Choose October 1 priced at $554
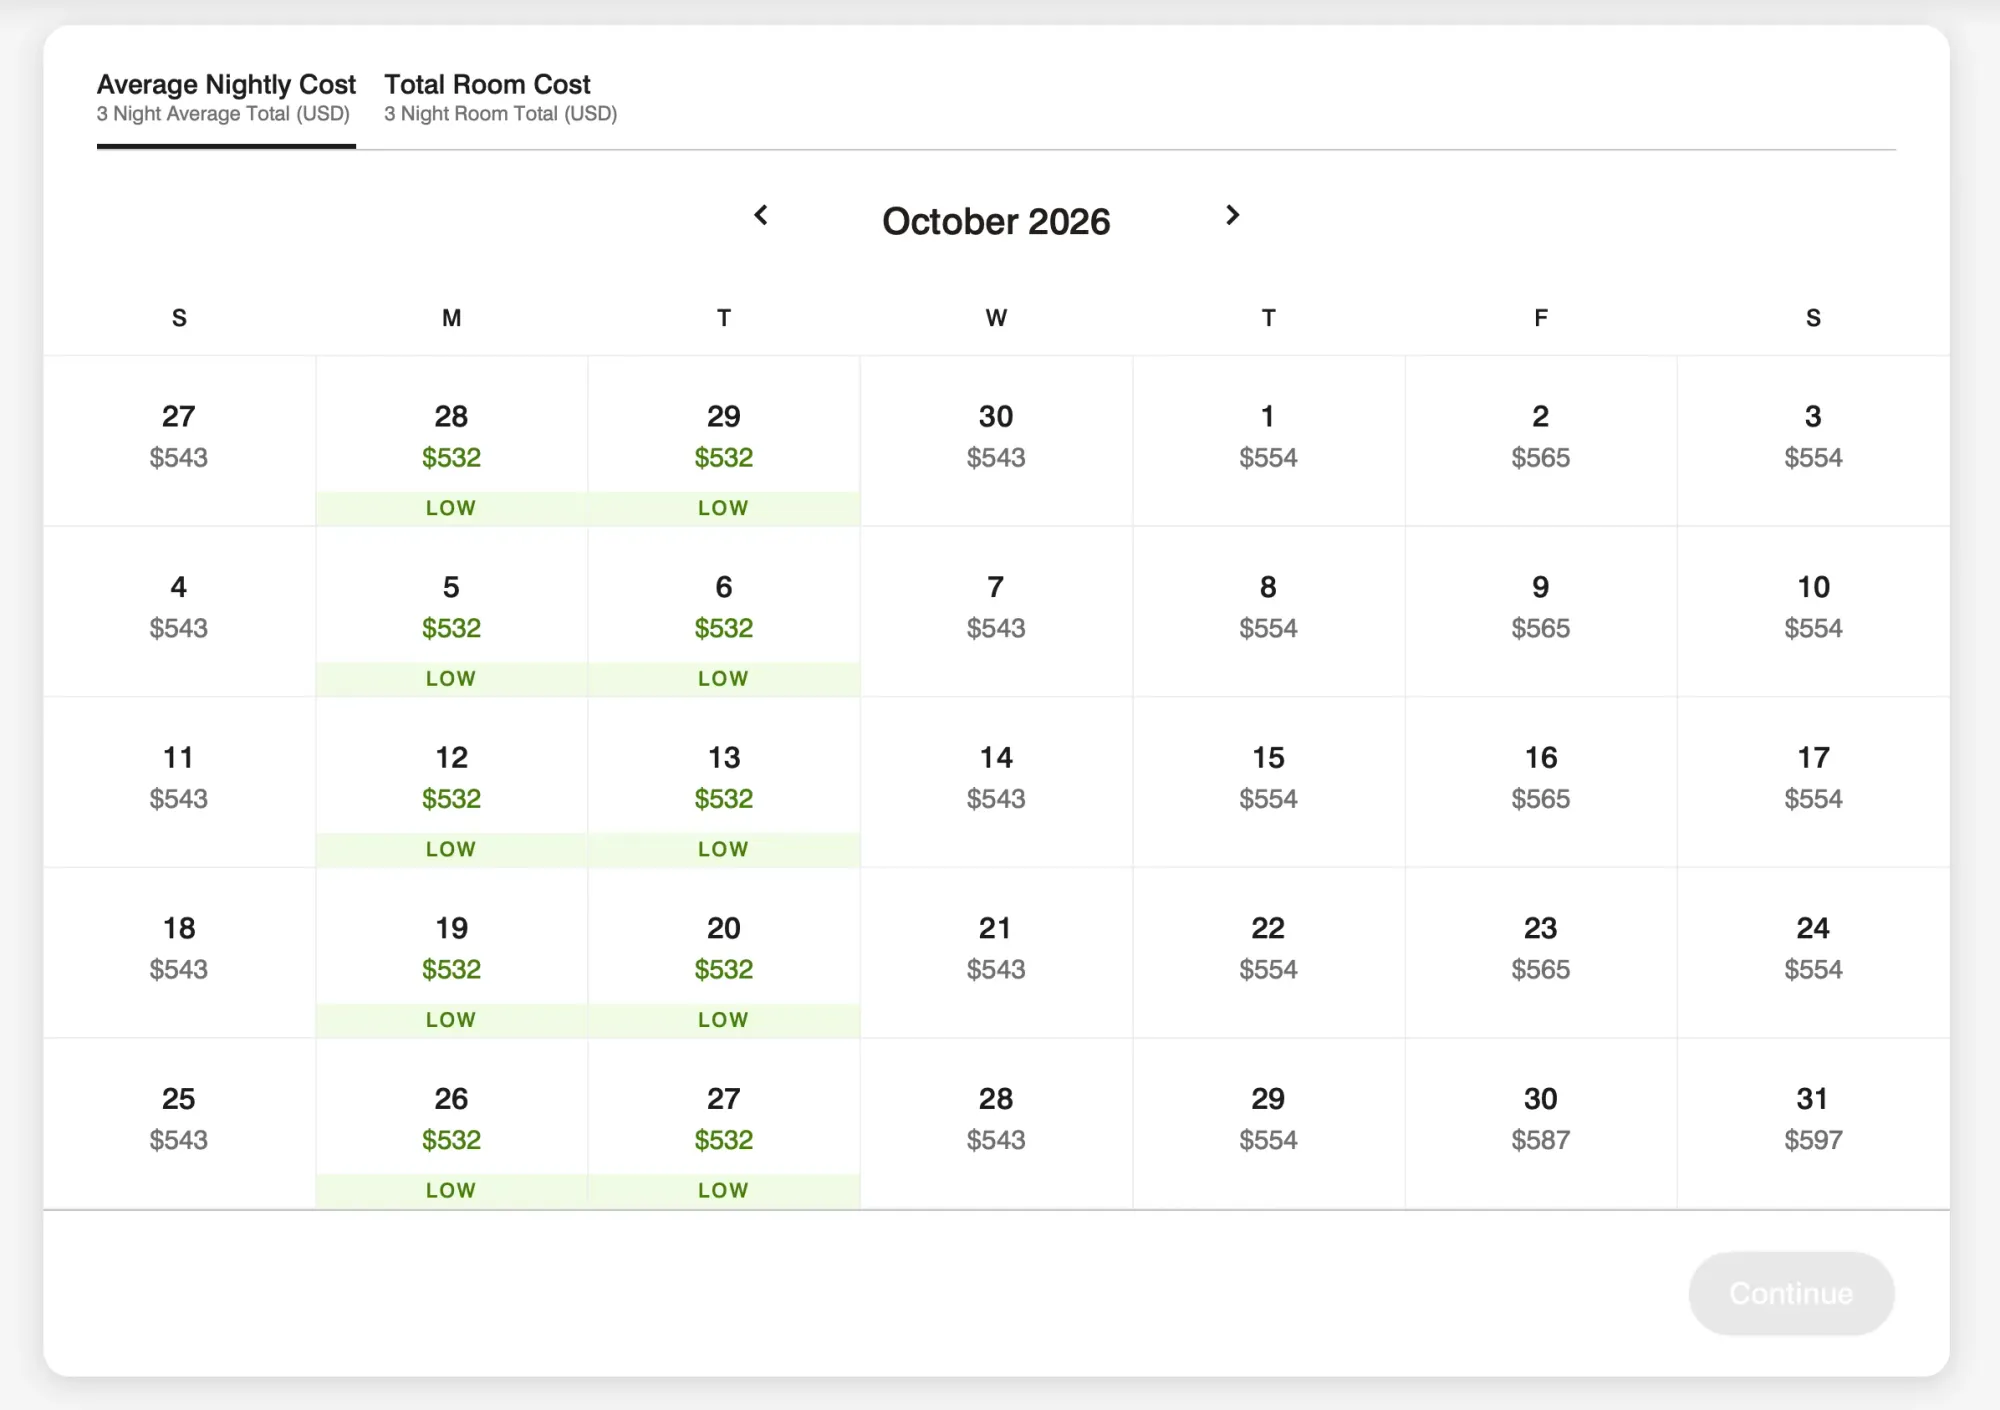Viewport: 2000px width, 1410px height. coord(1268,441)
